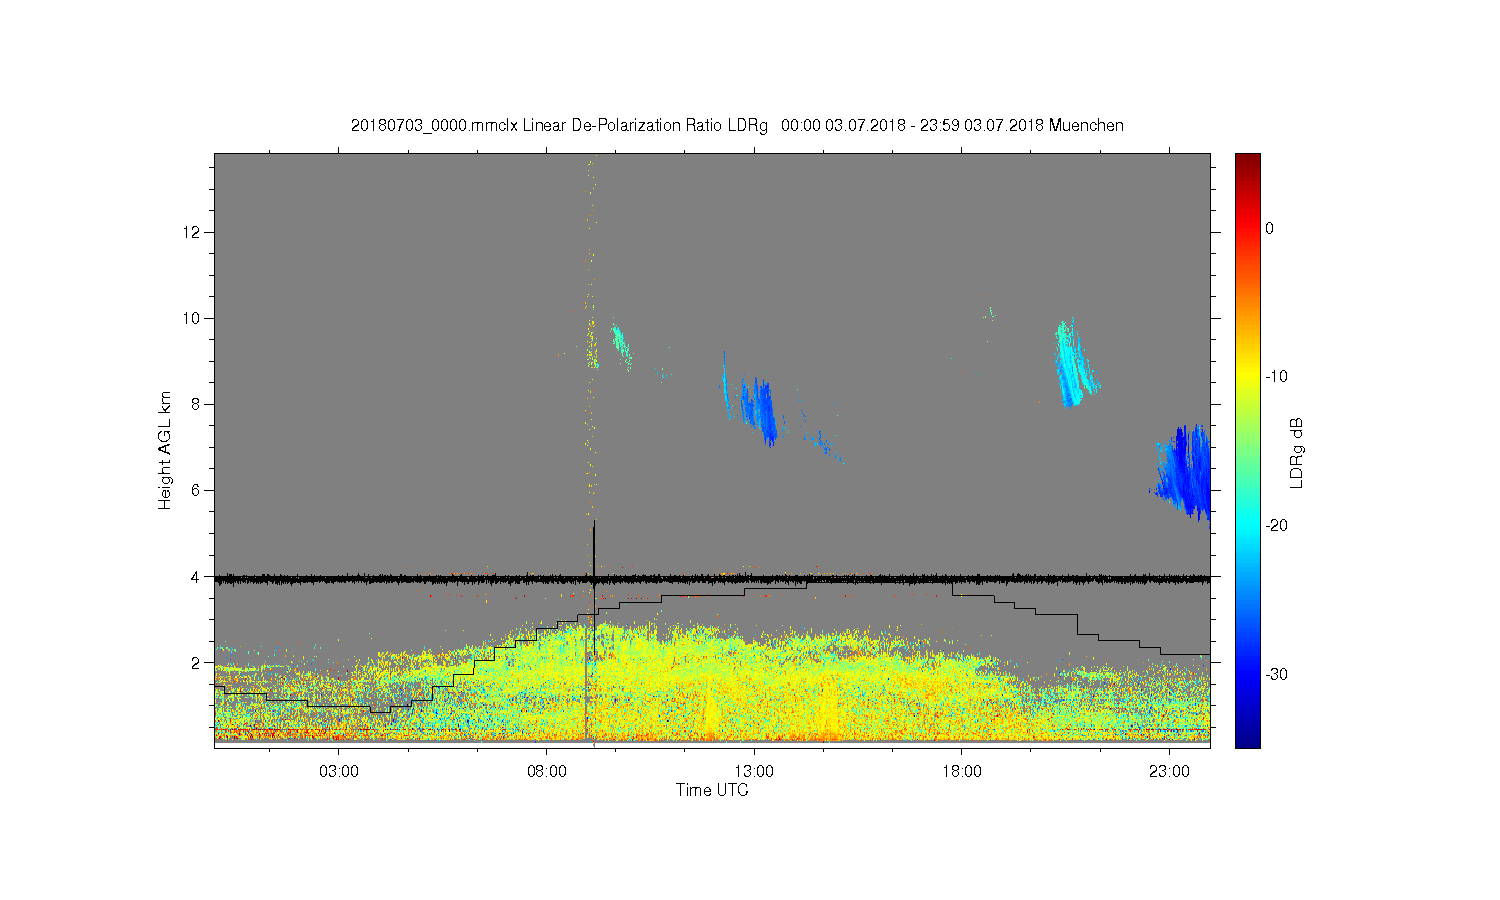This screenshot has height=900, width=1500.
Task: Click the height tick label 12
Action: coord(192,232)
